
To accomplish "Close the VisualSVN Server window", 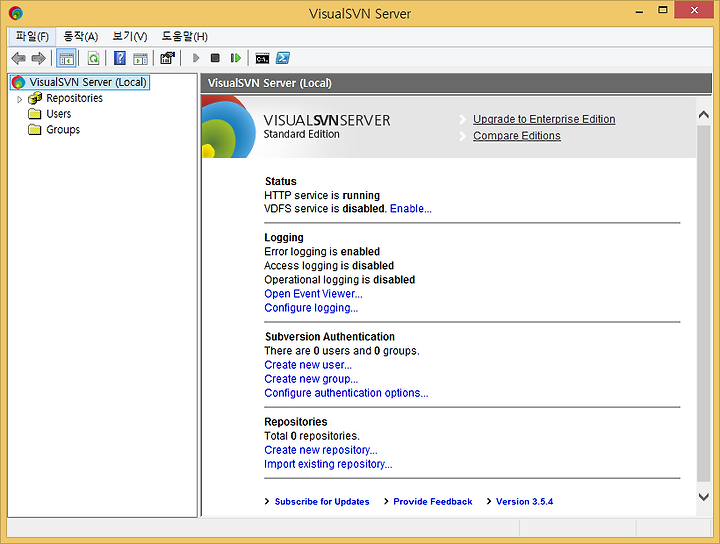I will click(x=694, y=10).
